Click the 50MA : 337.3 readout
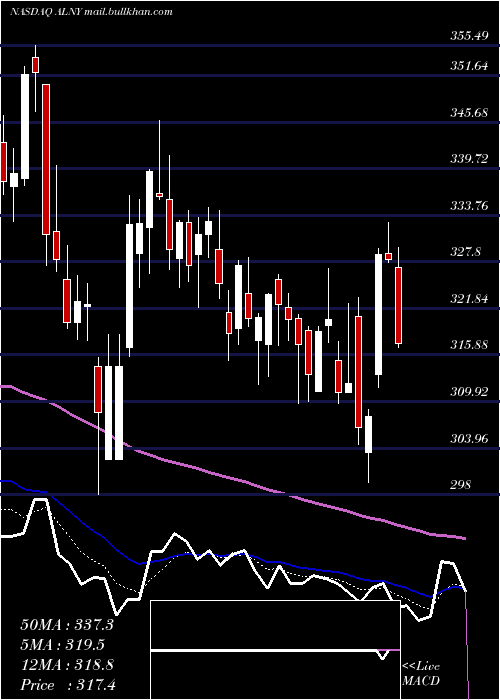 click(x=67, y=625)
